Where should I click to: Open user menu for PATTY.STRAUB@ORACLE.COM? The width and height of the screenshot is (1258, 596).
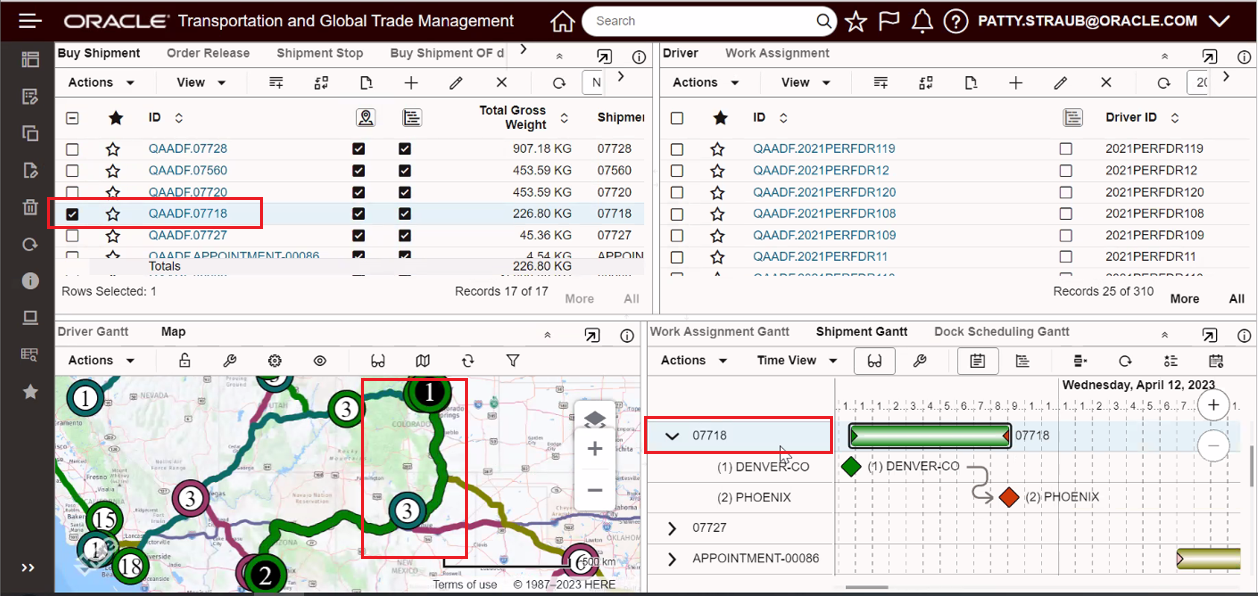(1103, 21)
